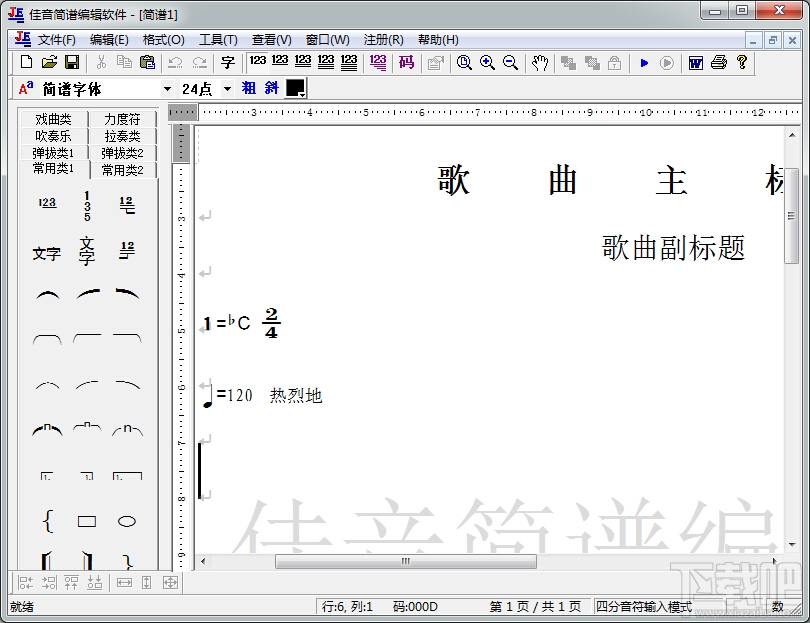The width and height of the screenshot is (810, 623).
Task: Open the 查看(V) menu
Action: pyautogui.click(x=272, y=40)
